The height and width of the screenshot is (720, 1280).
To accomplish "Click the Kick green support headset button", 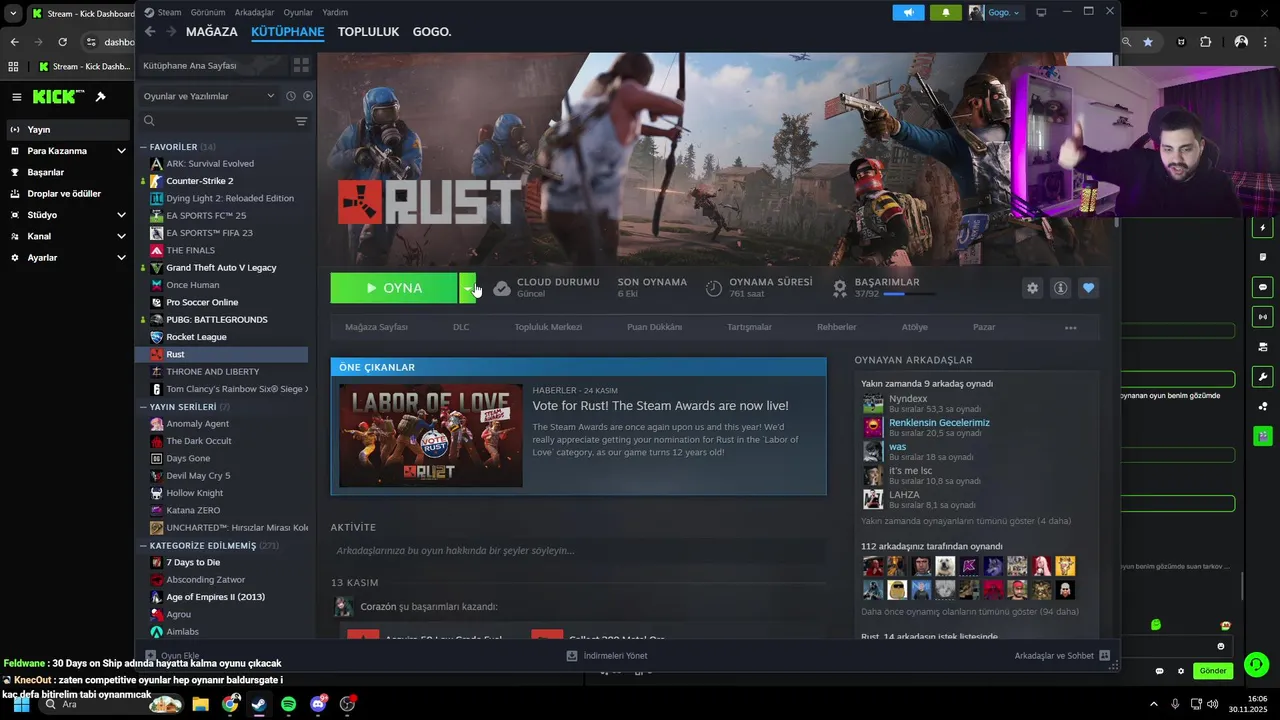I will click(x=1257, y=664).
